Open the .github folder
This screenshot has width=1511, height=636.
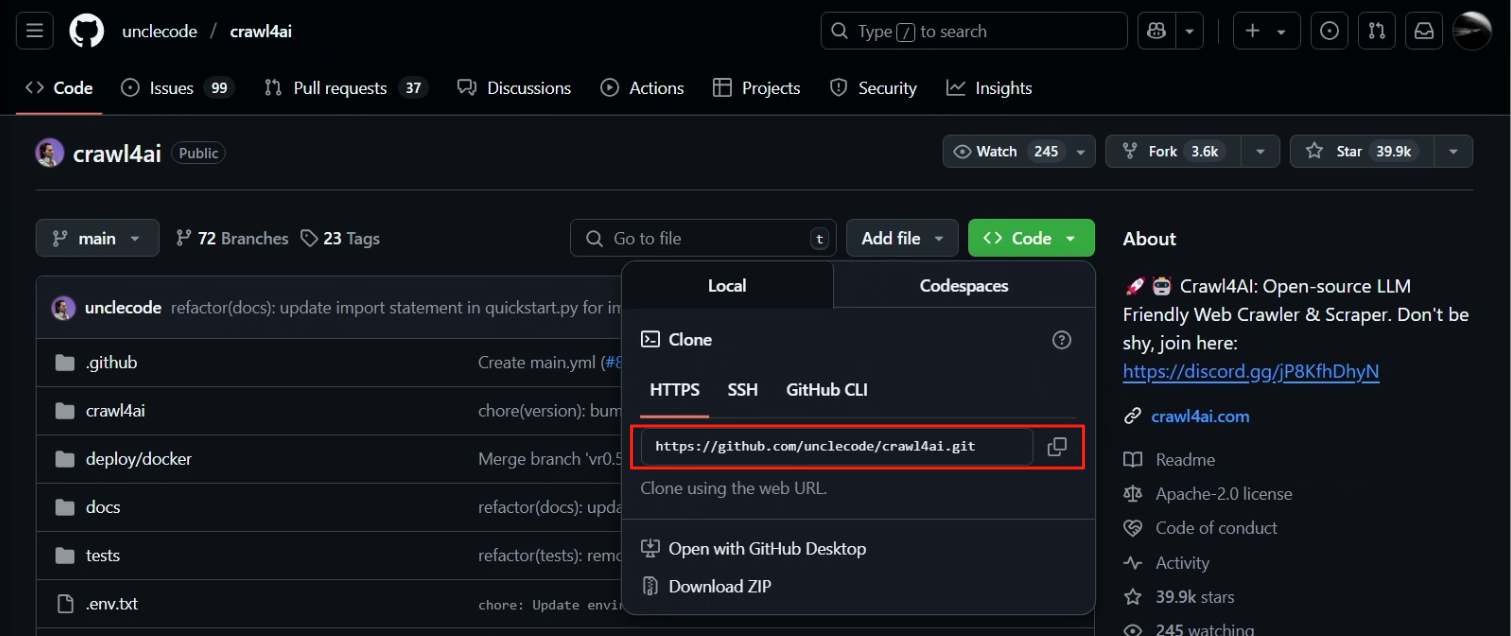pyautogui.click(x=111, y=362)
